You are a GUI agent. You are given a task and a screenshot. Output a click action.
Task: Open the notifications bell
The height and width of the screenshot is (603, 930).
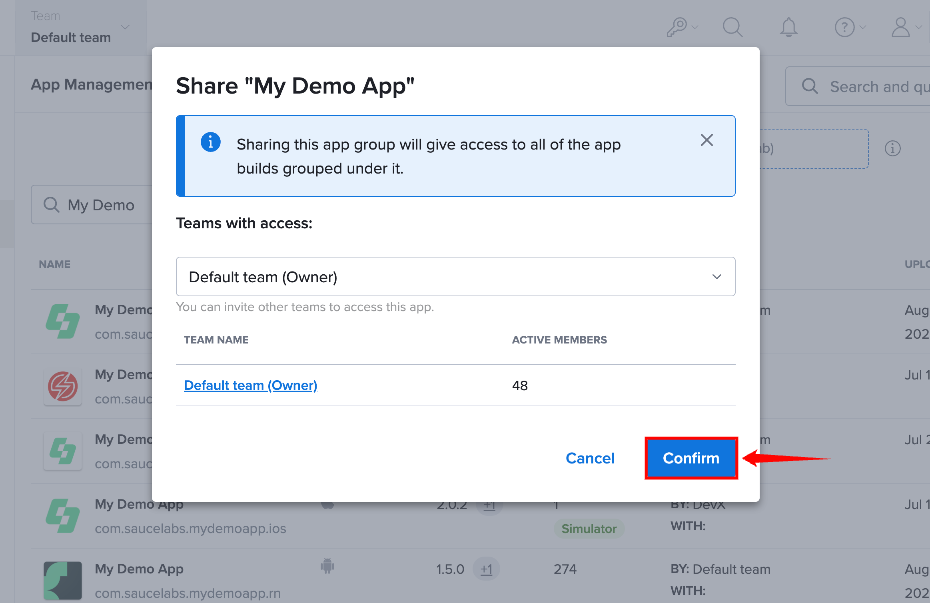(788, 27)
